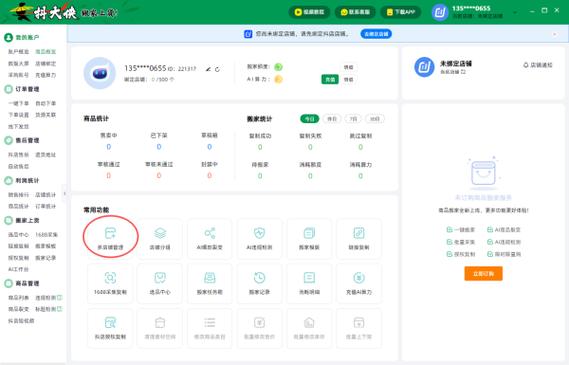Open the 搬家任务箱 inbox tile
Screen dimensions: 569x365
tap(210, 283)
